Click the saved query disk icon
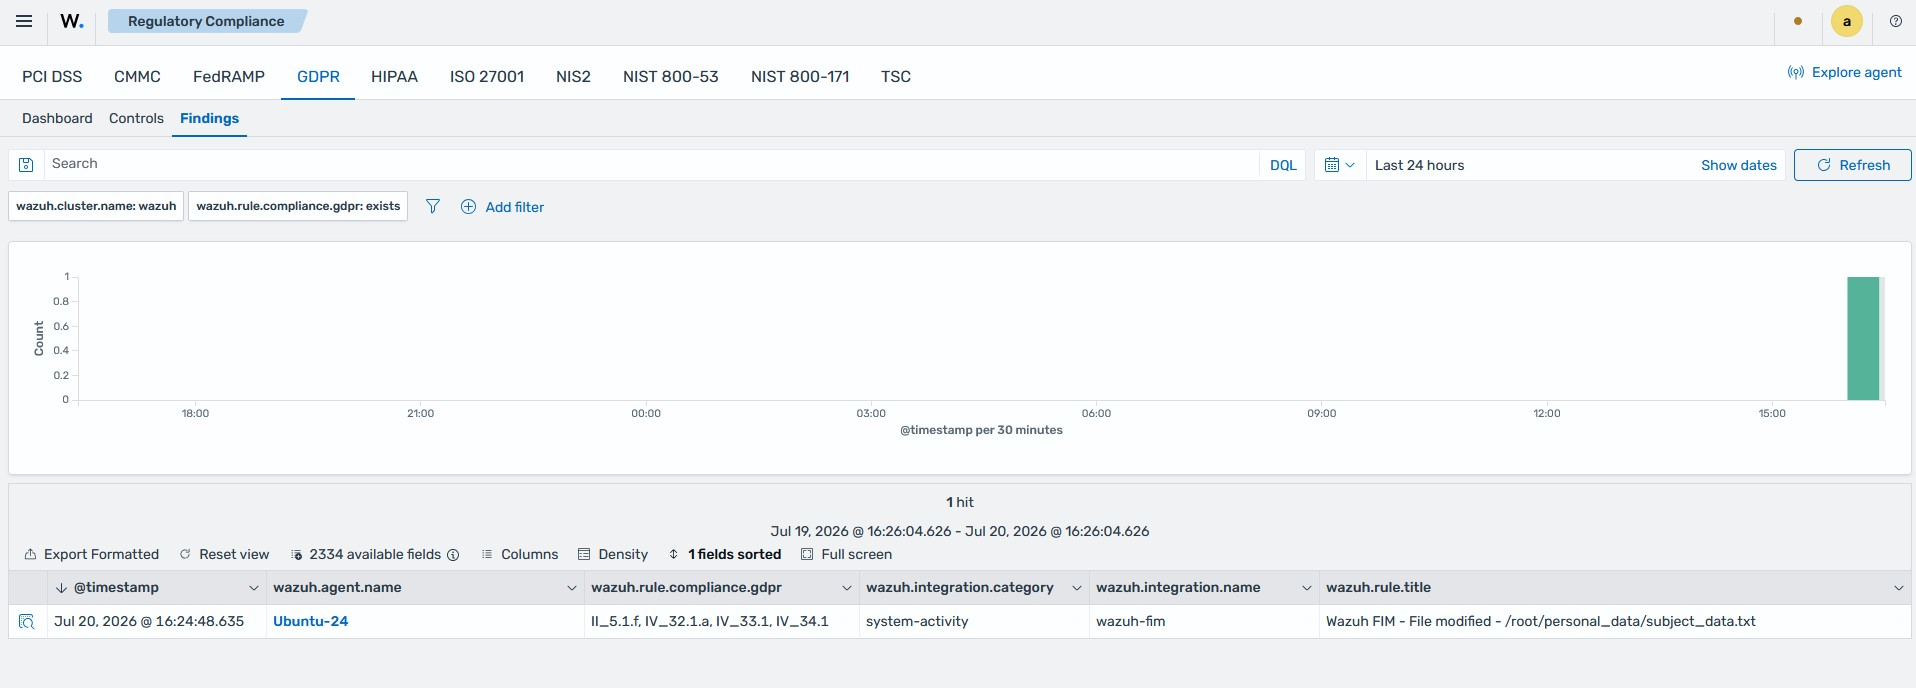Image resolution: width=1916 pixels, height=688 pixels. pos(27,165)
